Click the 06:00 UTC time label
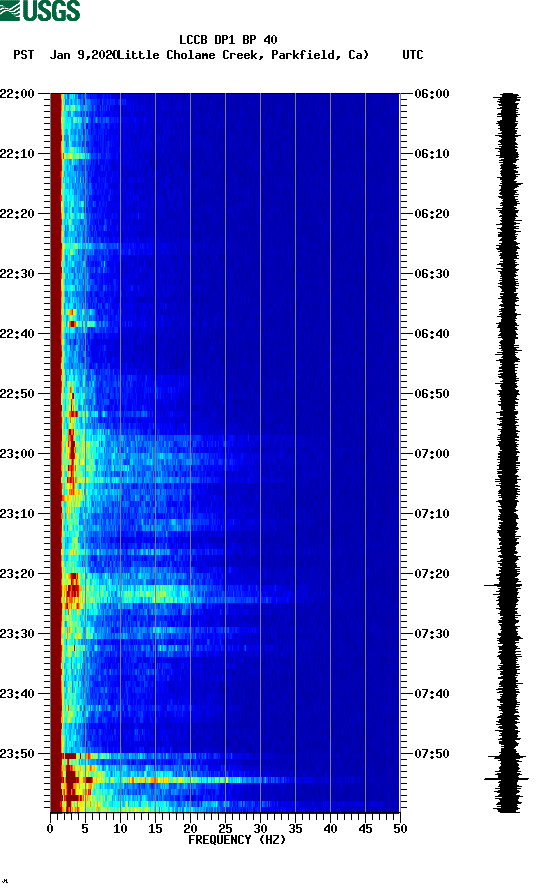 432,94
